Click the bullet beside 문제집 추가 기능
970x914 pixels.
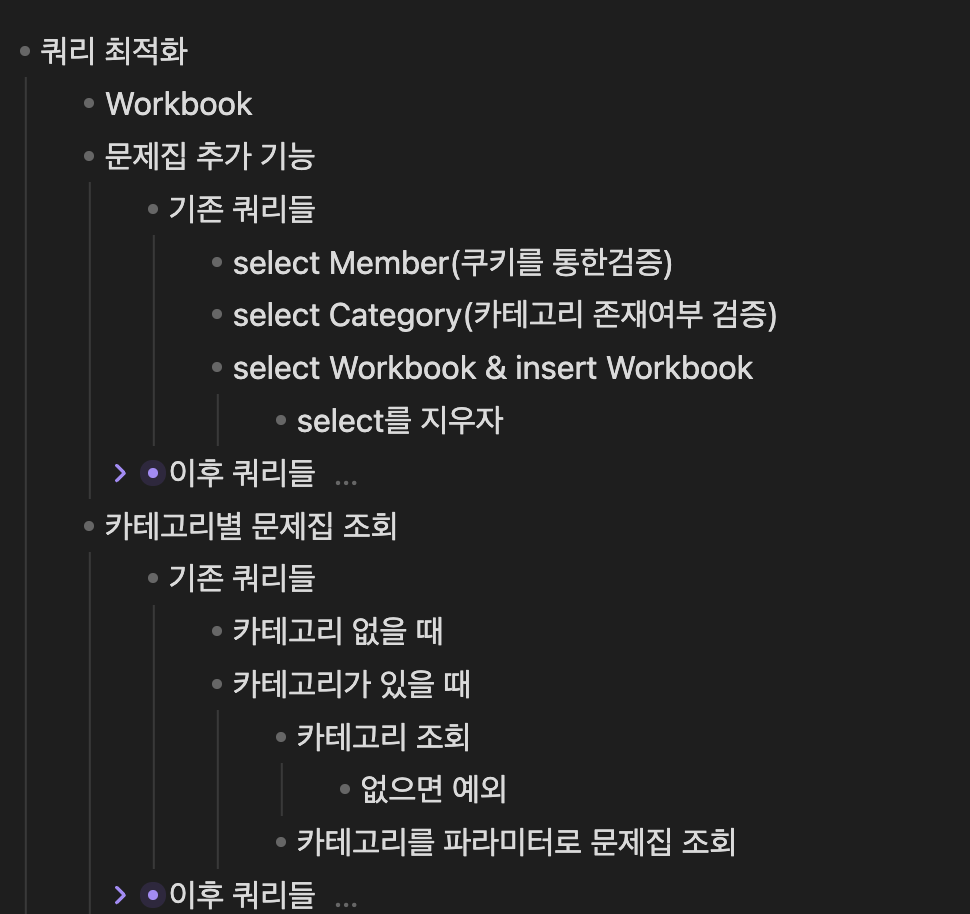click(89, 156)
